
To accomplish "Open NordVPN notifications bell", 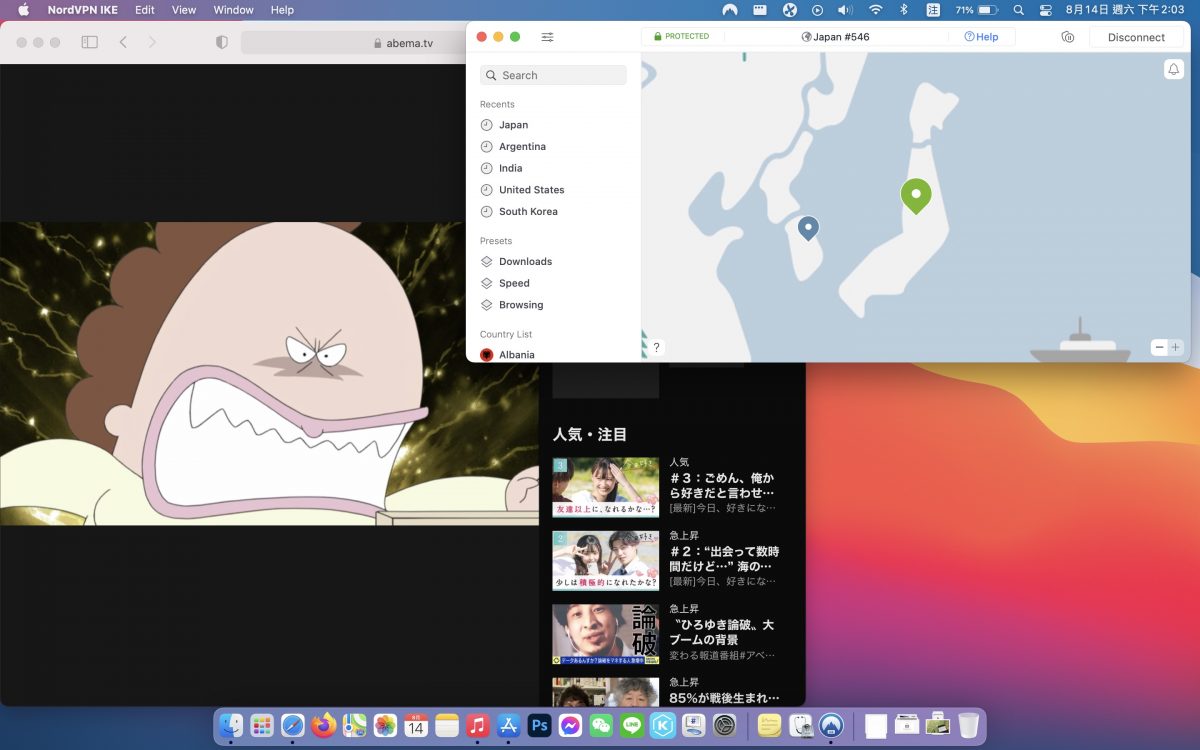I will pos(1174,69).
